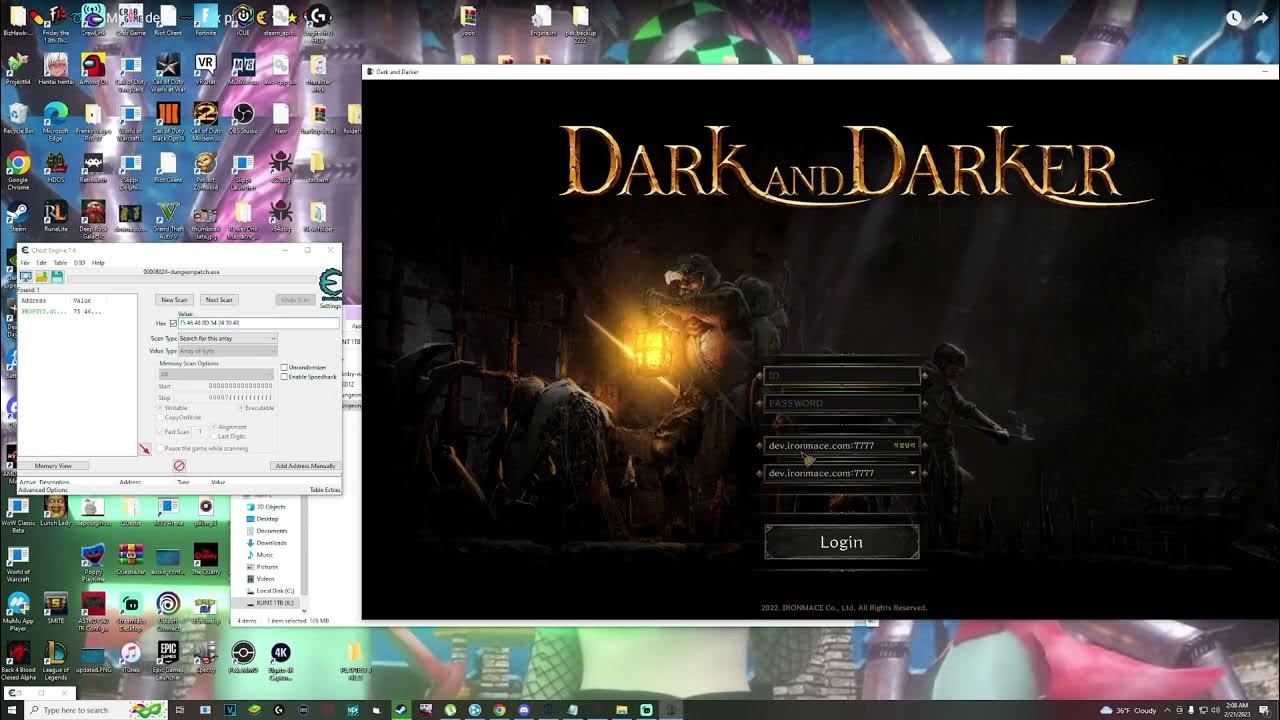Click the Login button in Dark and Darker
The image size is (1280, 720).
[x=842, y=542]
